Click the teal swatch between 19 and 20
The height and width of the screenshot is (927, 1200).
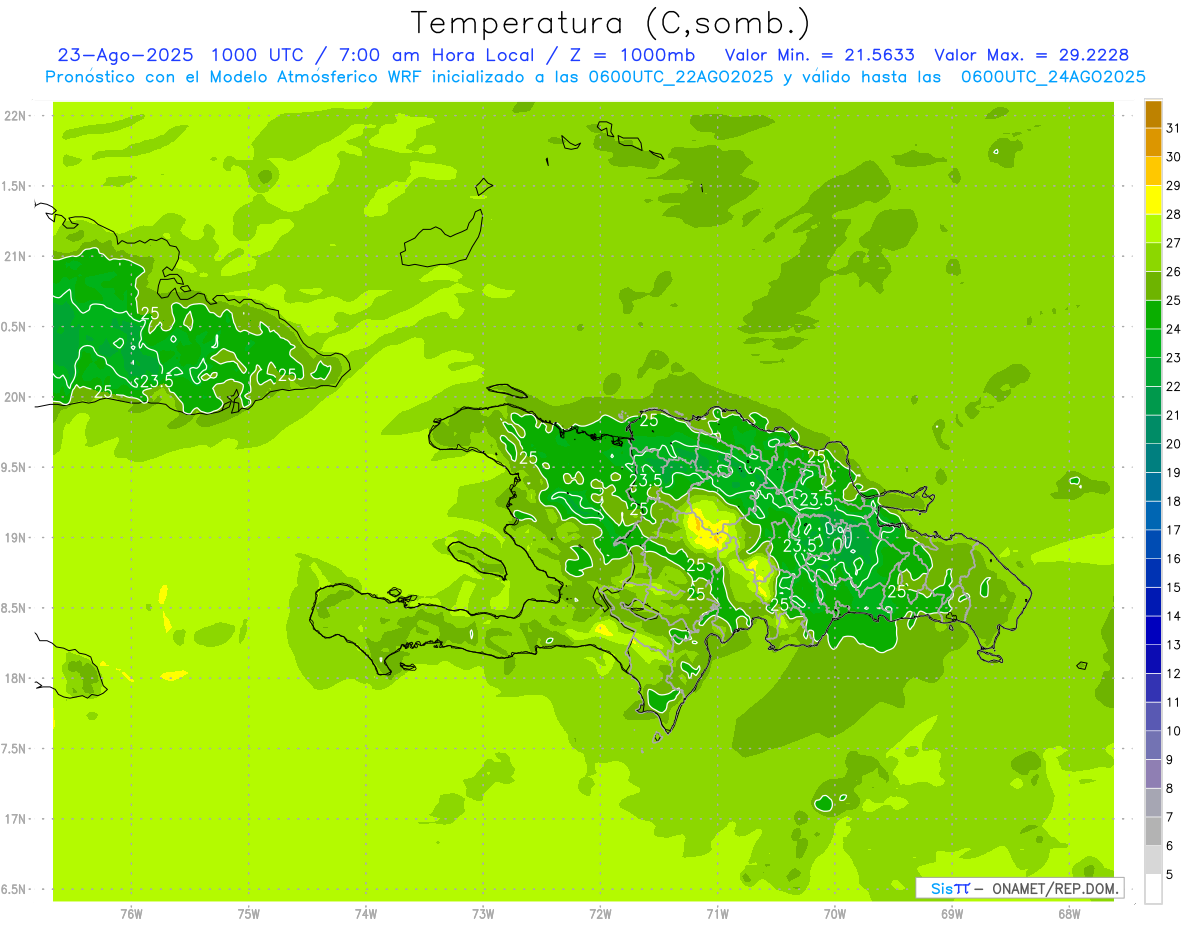tap(1153, 458)
